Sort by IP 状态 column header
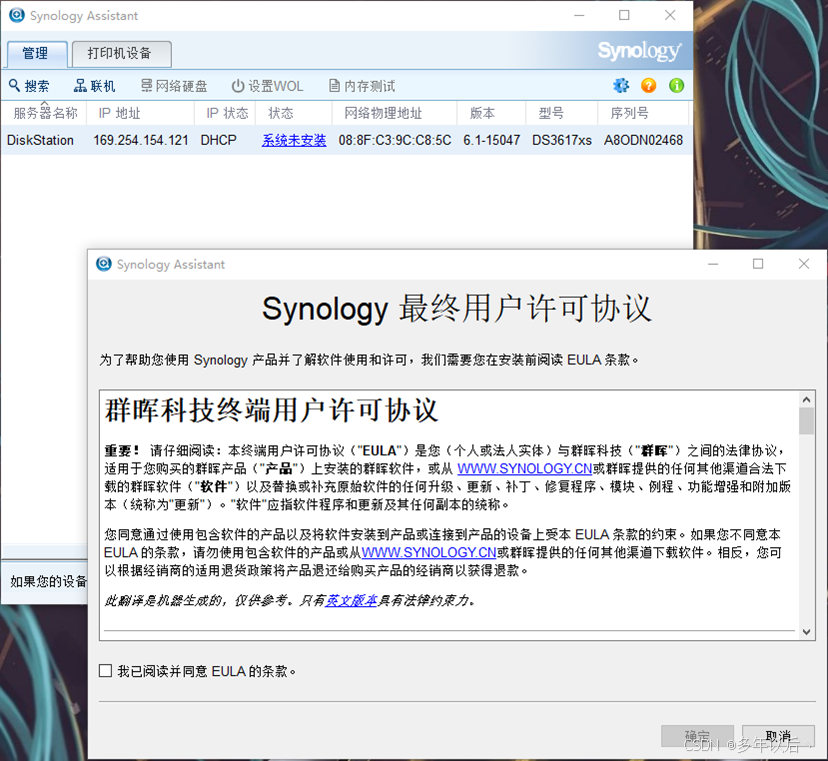This screenshot has width=828, height=761. click(225, 113)
